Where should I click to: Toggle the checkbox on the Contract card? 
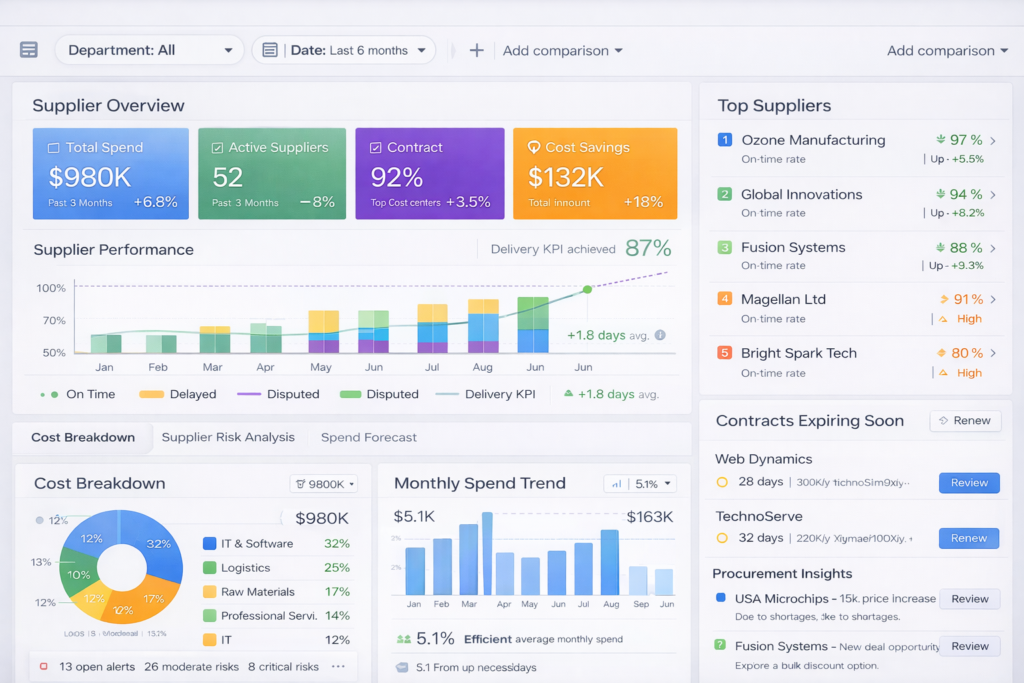375,147
